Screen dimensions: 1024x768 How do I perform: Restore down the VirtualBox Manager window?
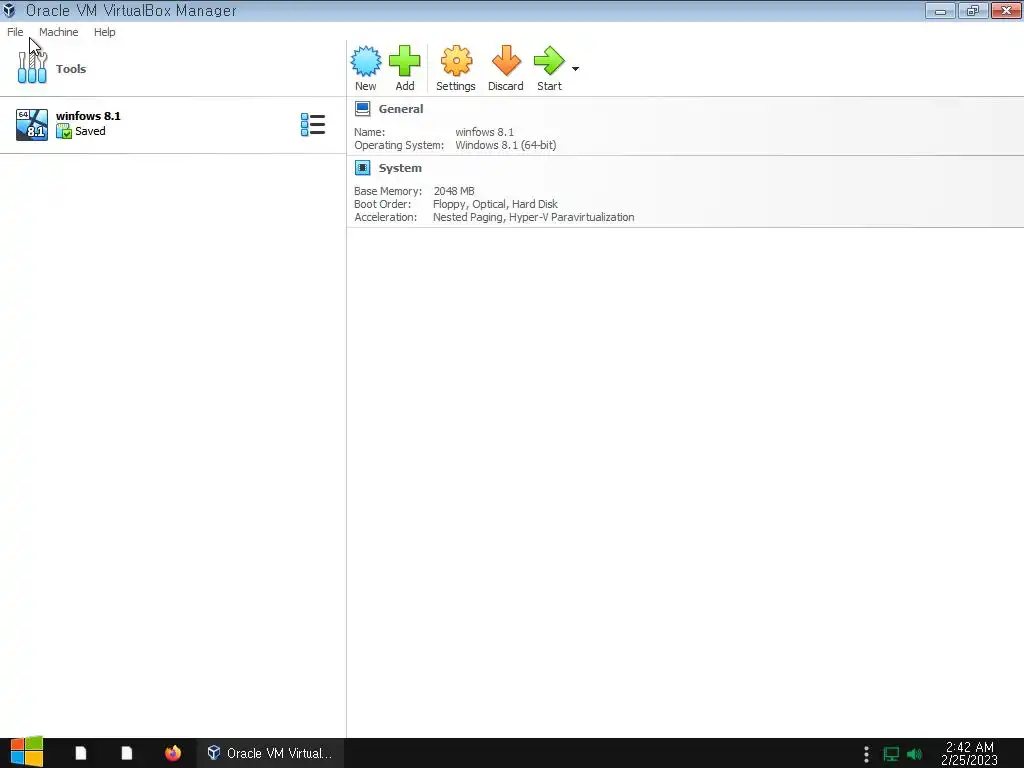[x=973, y=10]
